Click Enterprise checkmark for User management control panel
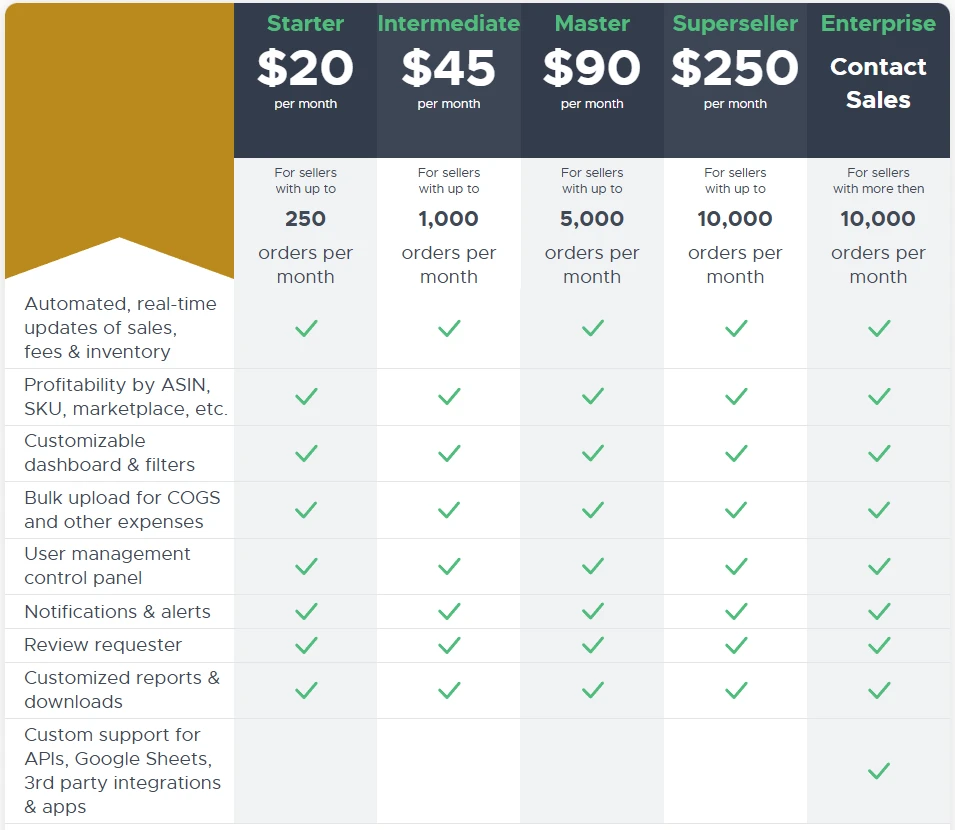 click(879, 566)
